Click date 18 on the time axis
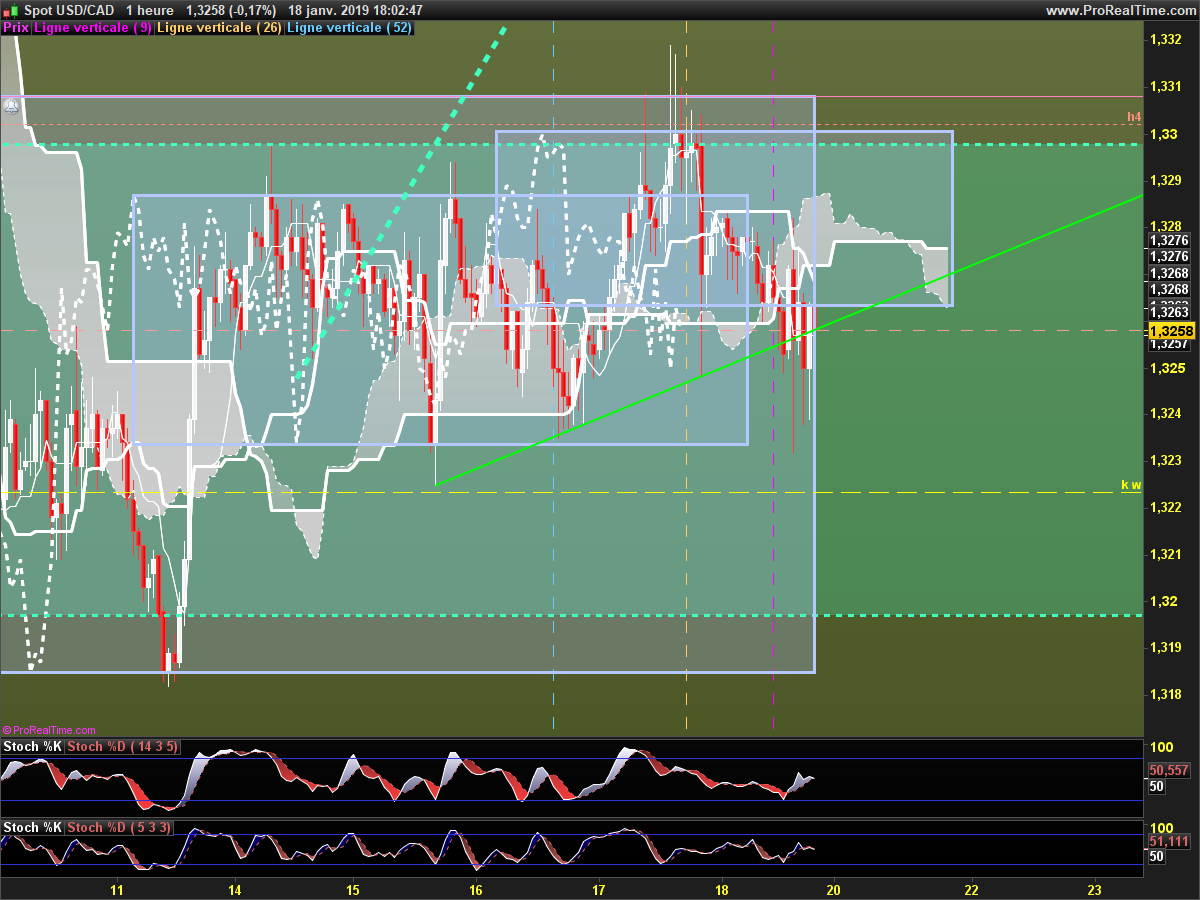This screenshot has height=900, width=1200. click(722, 889)
